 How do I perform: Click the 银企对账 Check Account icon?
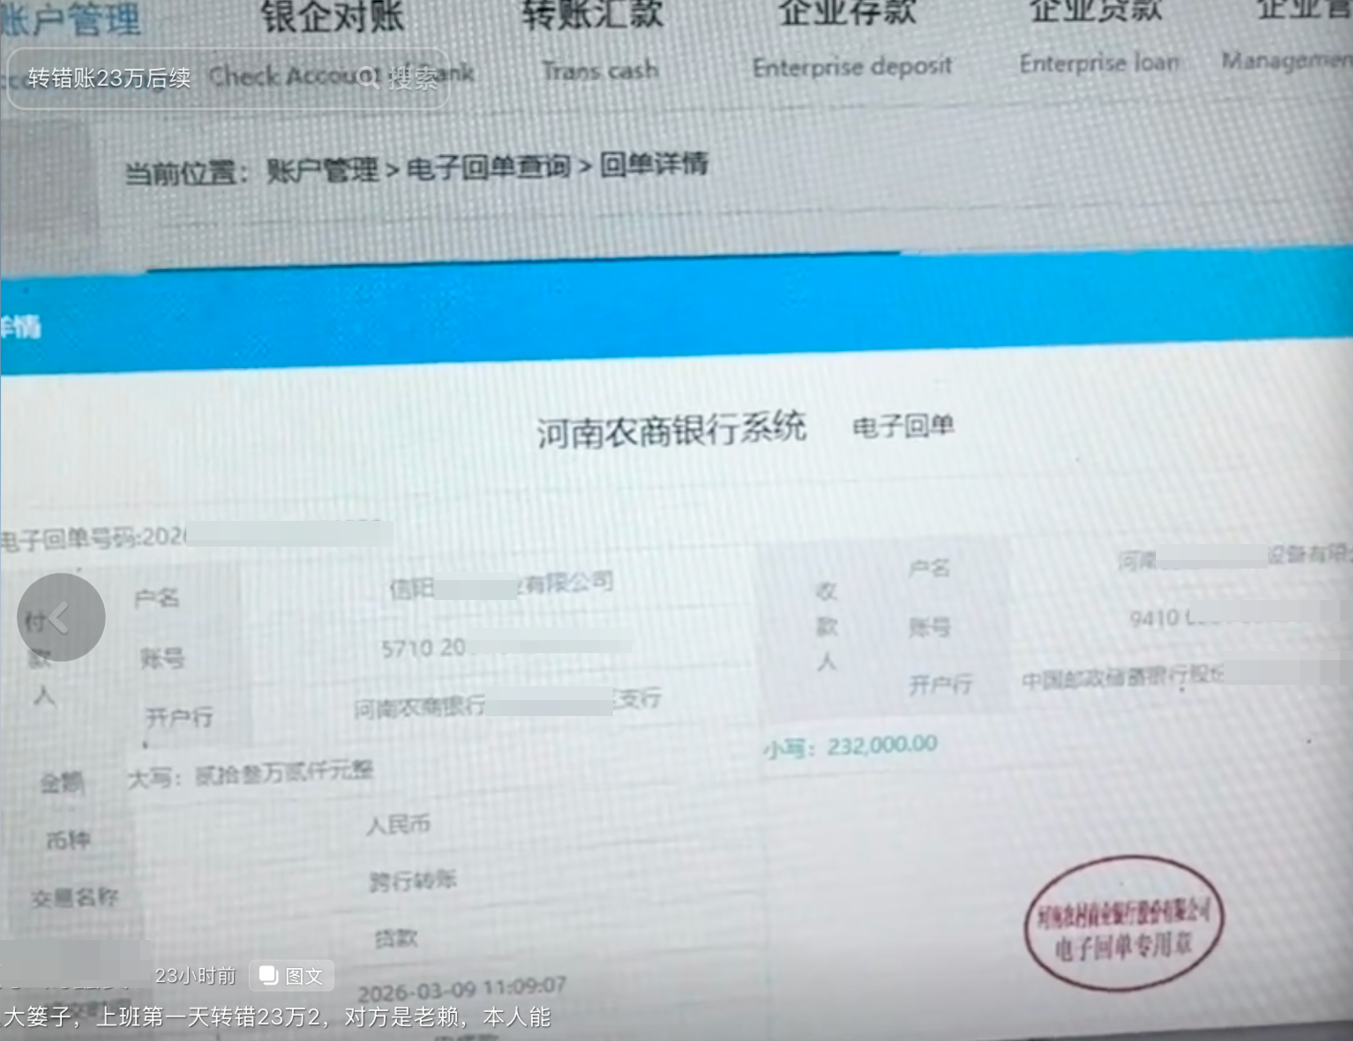tap(330, 20)
